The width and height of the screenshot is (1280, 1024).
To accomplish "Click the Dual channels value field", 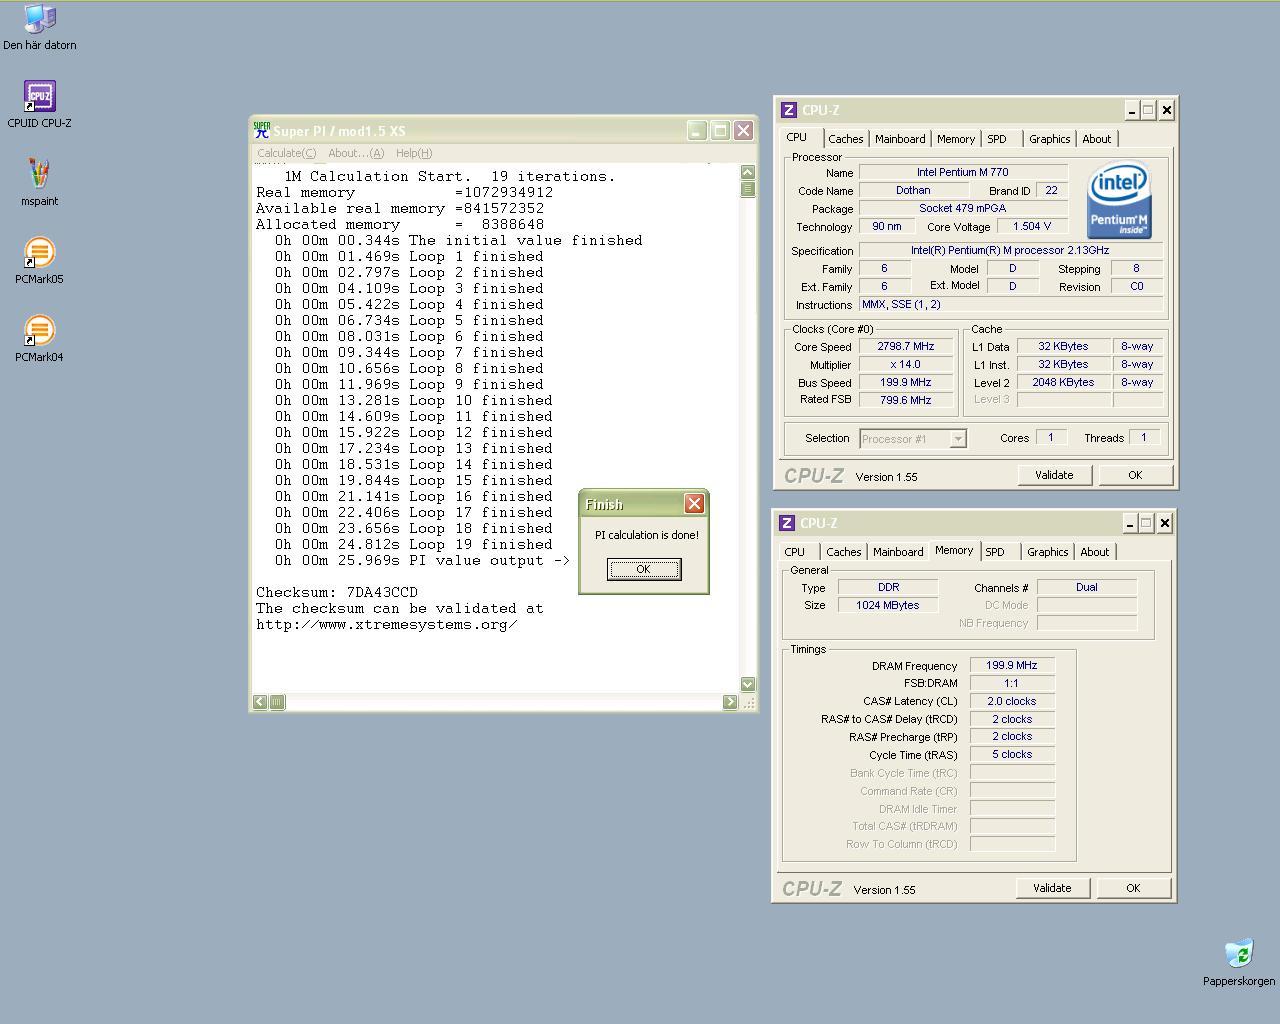I will [x=1087, y=587].
